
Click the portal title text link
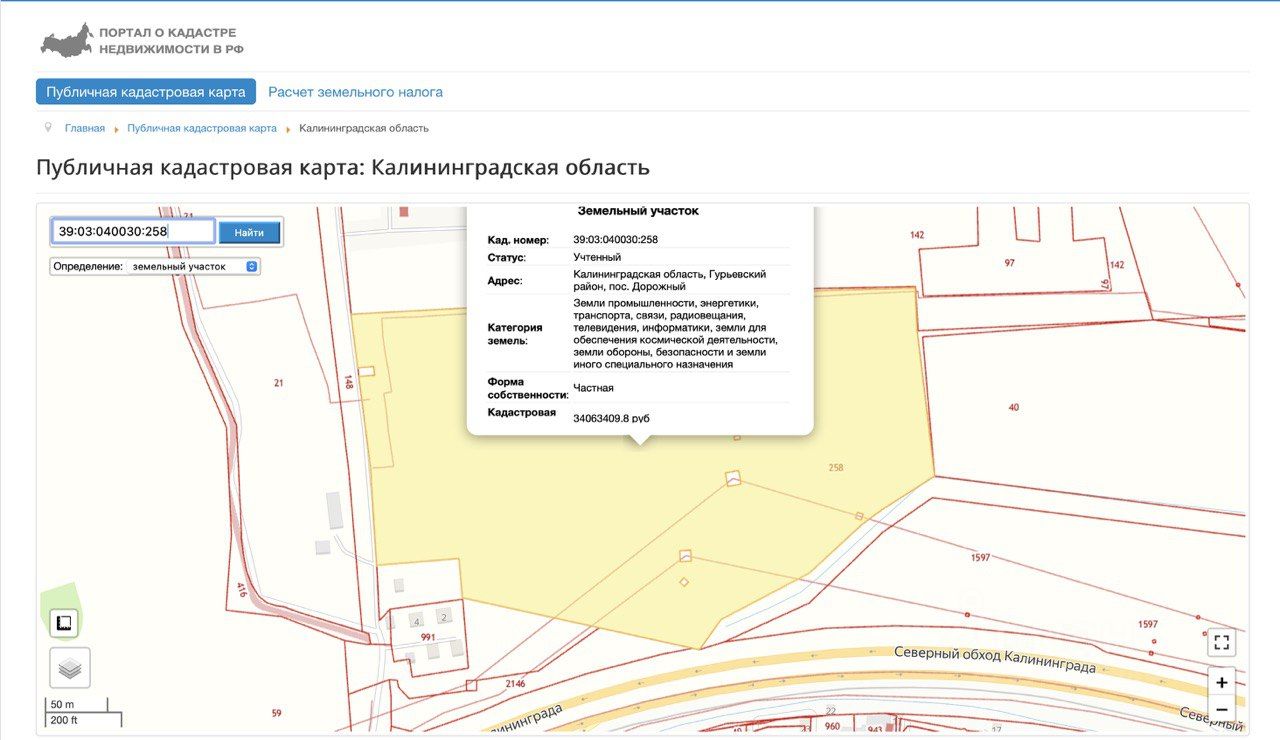point(171,41)
